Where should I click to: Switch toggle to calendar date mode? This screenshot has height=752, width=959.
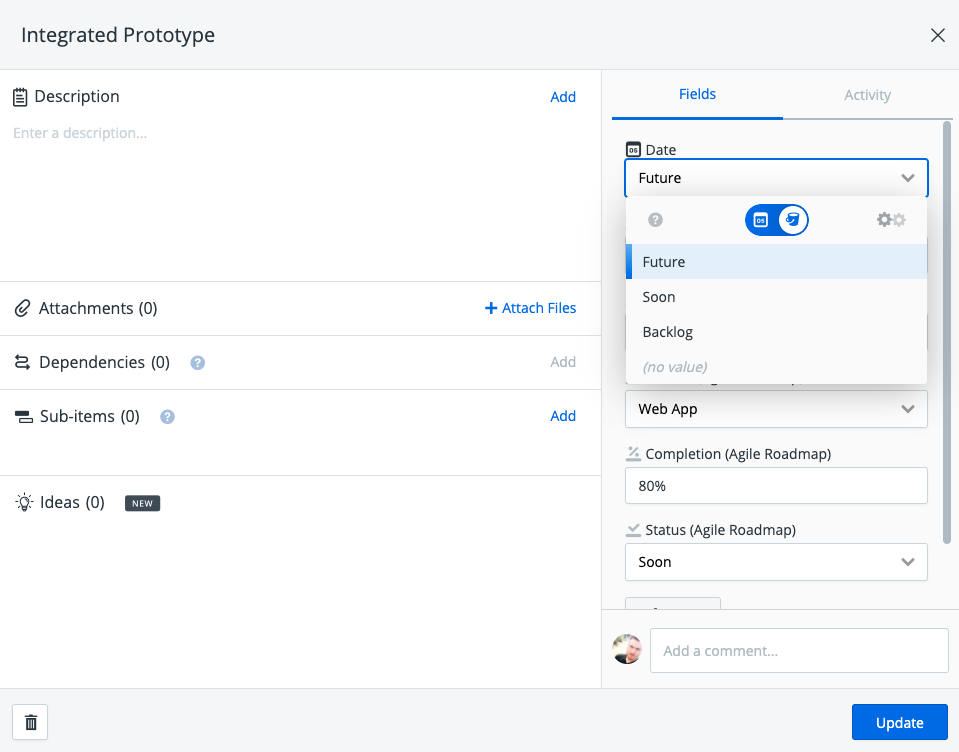click(x=761, y=220)
